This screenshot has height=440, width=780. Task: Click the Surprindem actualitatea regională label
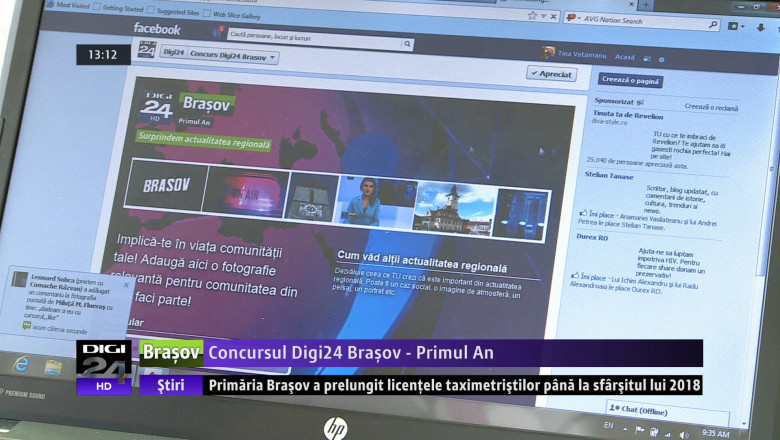(x=204, y=141)
